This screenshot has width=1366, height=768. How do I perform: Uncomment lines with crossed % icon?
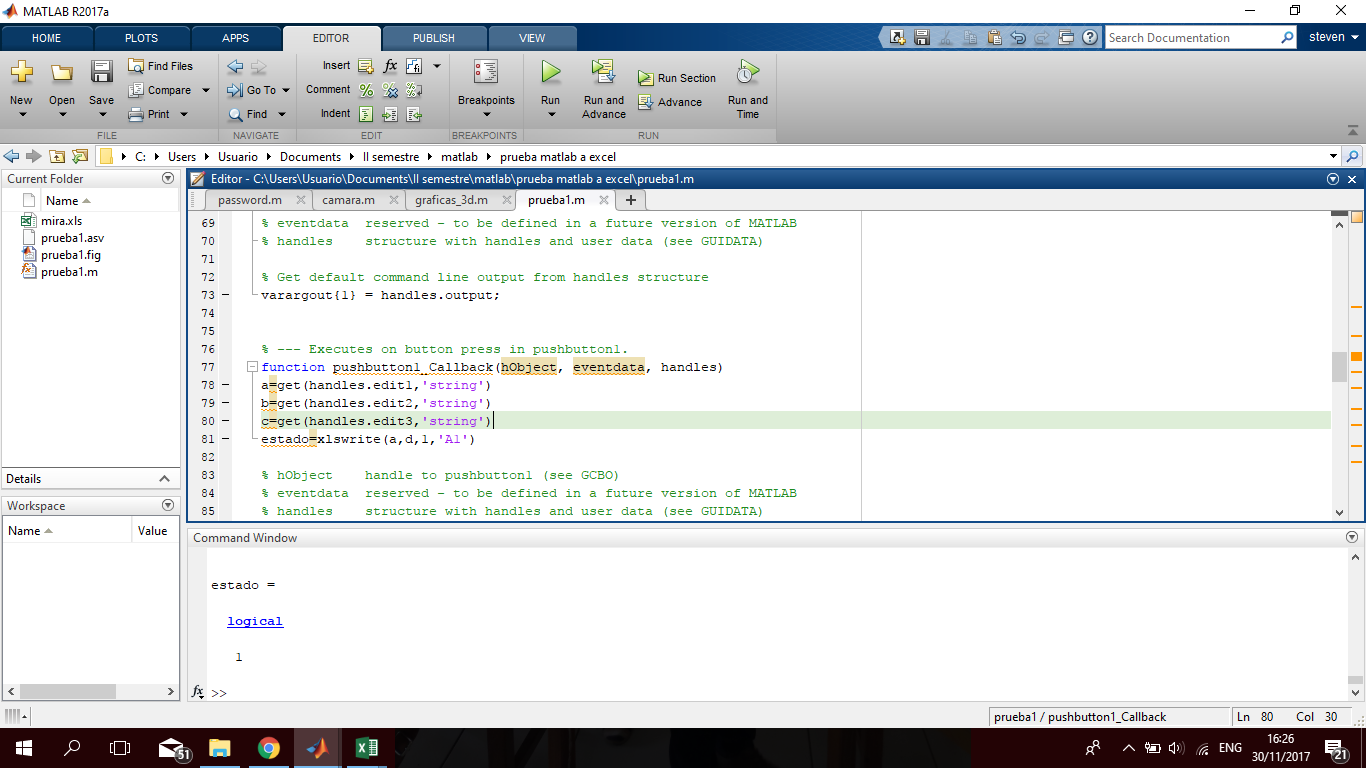tap(390, 90)
